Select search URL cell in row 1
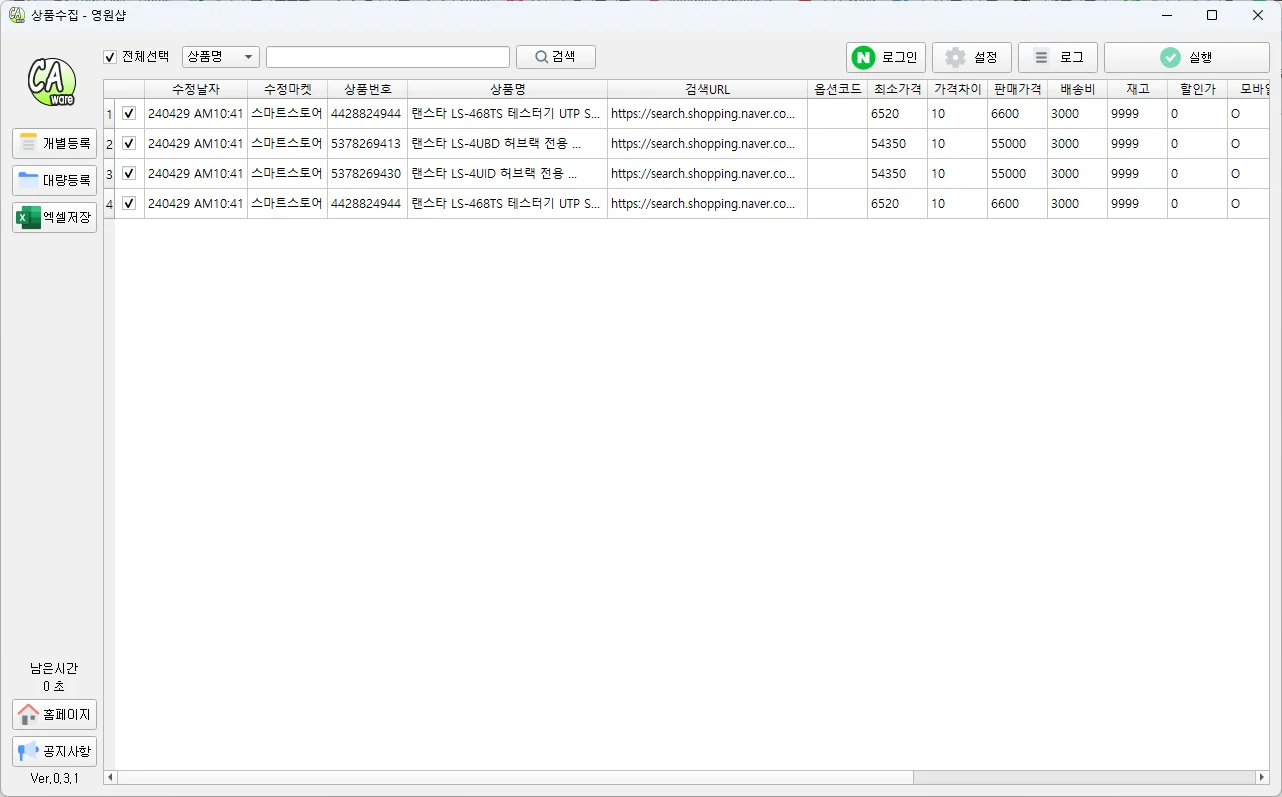The image size is (1282, 797). pos(708,114)
